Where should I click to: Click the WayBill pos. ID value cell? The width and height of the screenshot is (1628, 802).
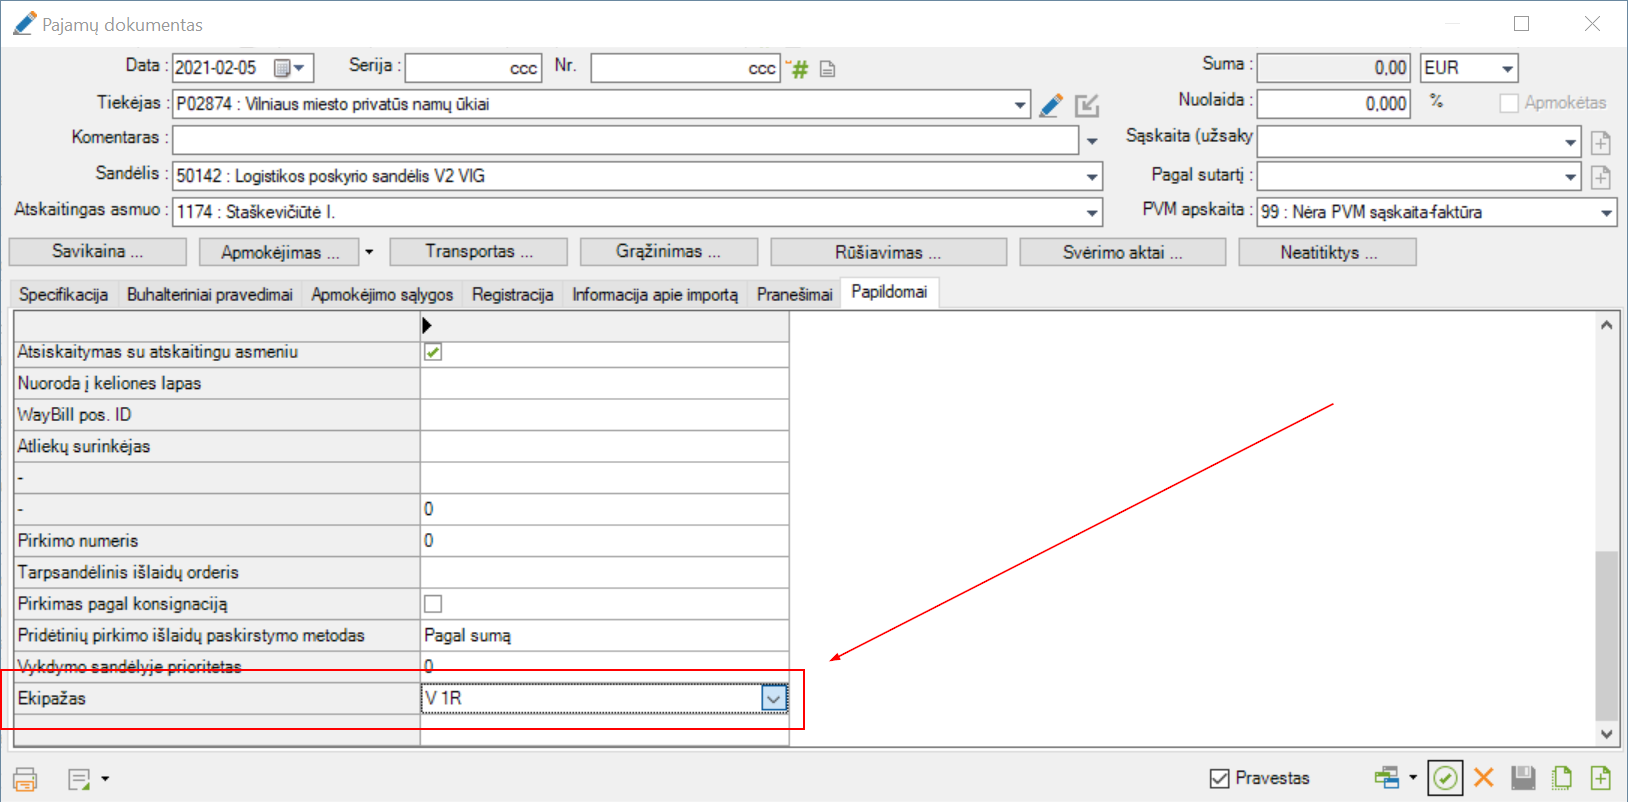604,415
